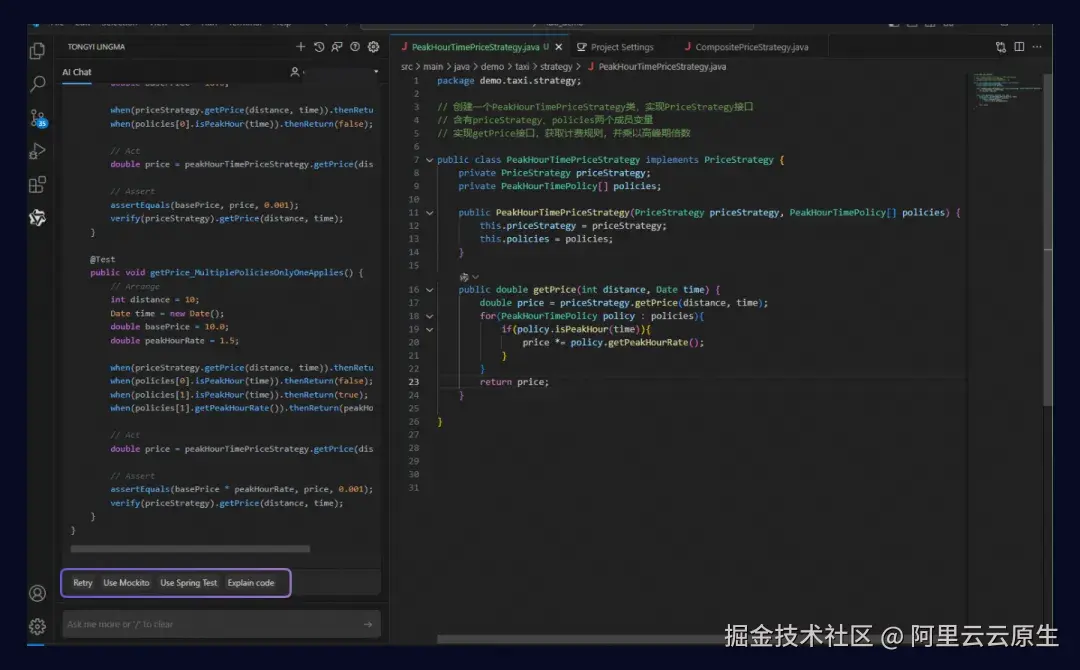Start a new chat with plus icon
The height and width of the screenshot is (670, 1080).
[x=300, y=47]
